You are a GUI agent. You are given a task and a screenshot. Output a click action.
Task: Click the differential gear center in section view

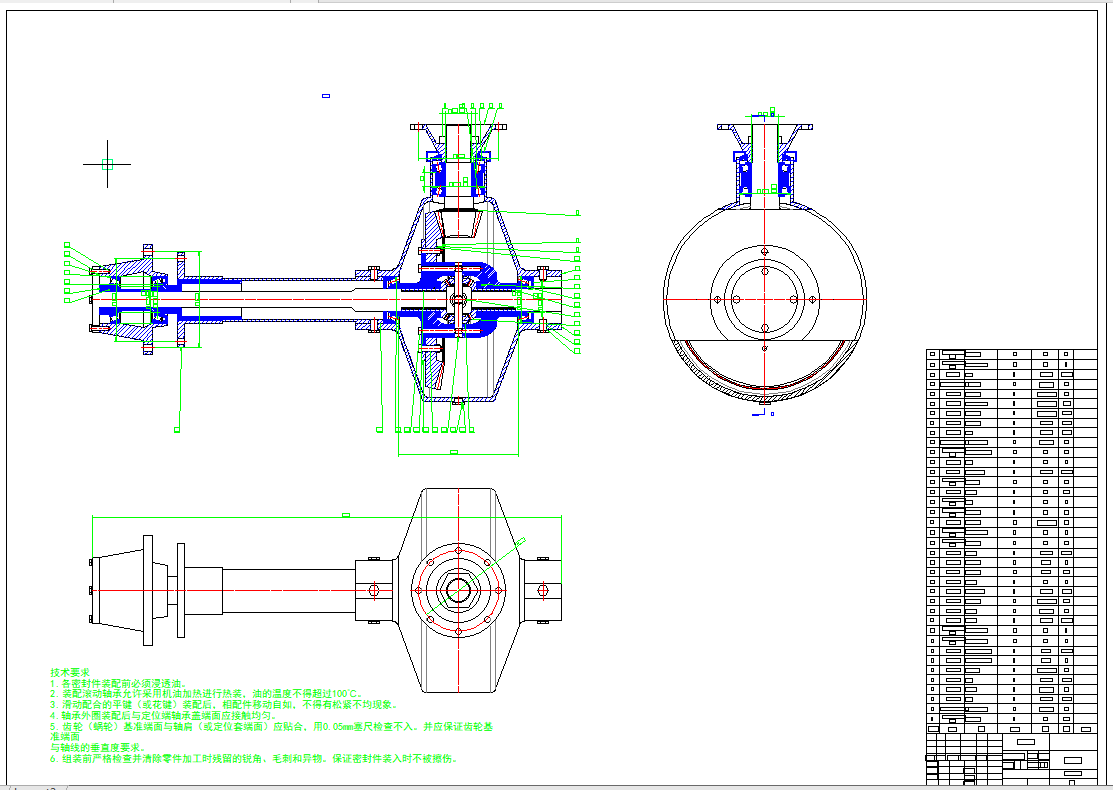[x=459, y=298]
